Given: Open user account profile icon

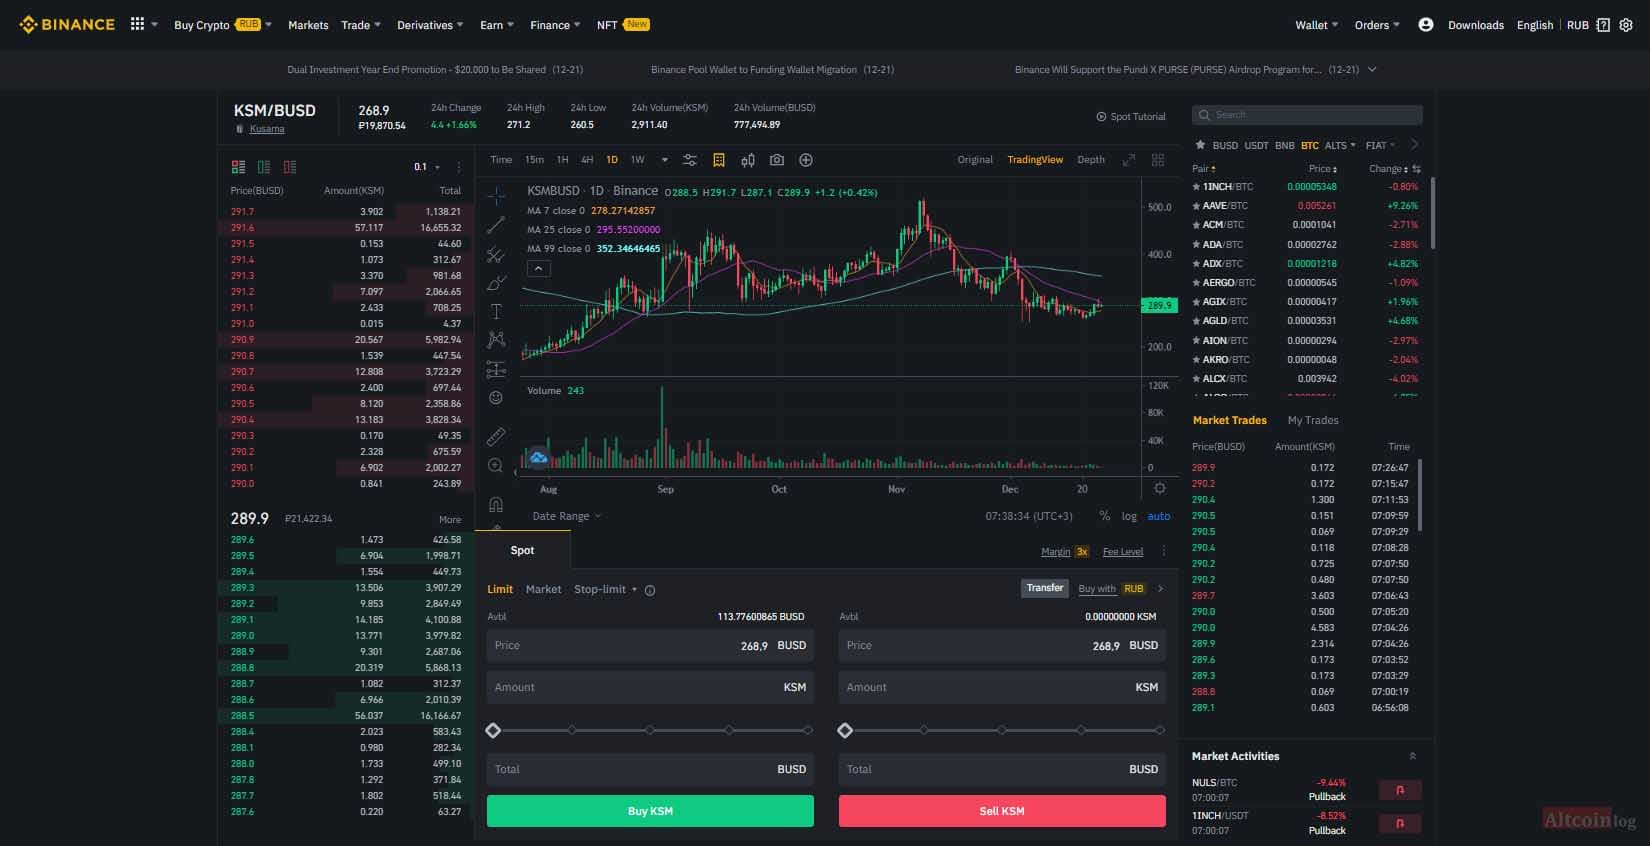Looking at the screenshot, I should tap(1426, 25).
